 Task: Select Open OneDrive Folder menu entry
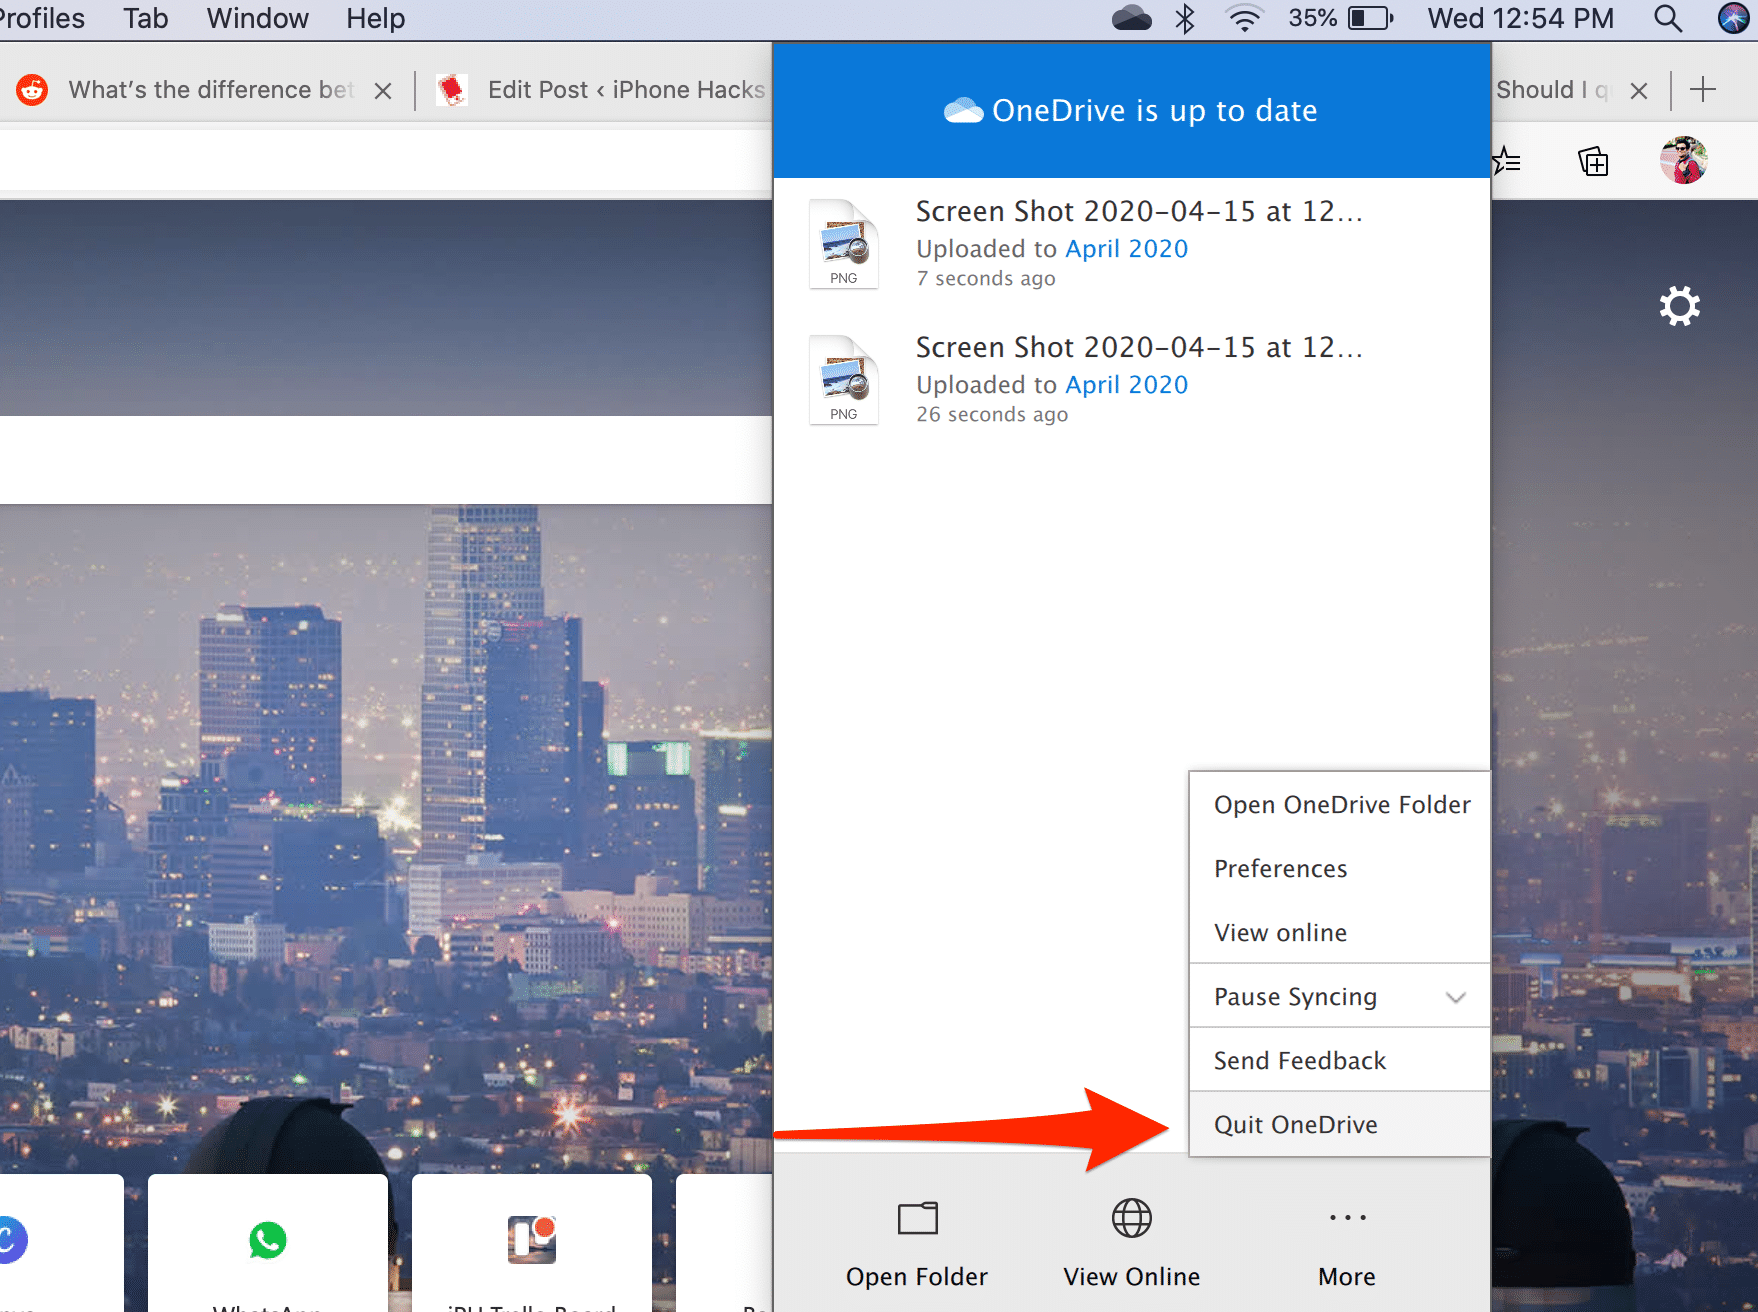coord(1341,805)
